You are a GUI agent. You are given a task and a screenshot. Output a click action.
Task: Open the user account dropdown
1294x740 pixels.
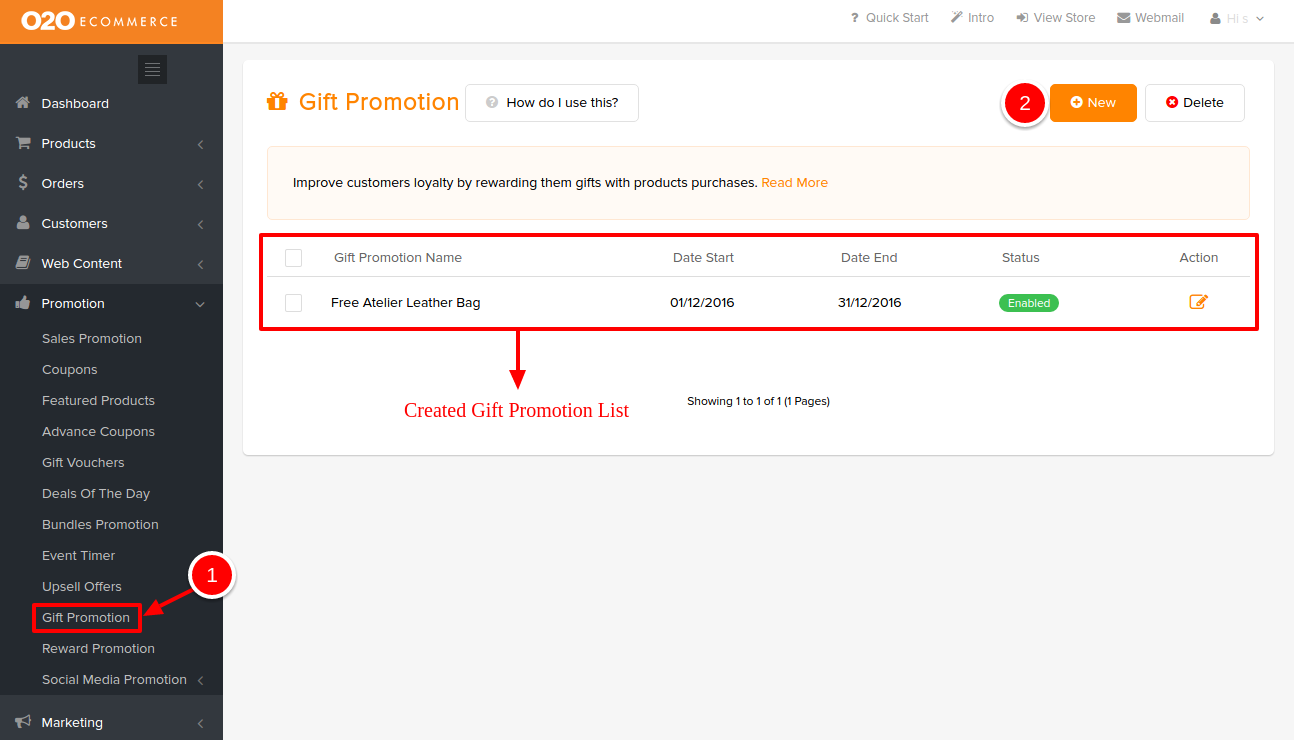click(1237, 18)
